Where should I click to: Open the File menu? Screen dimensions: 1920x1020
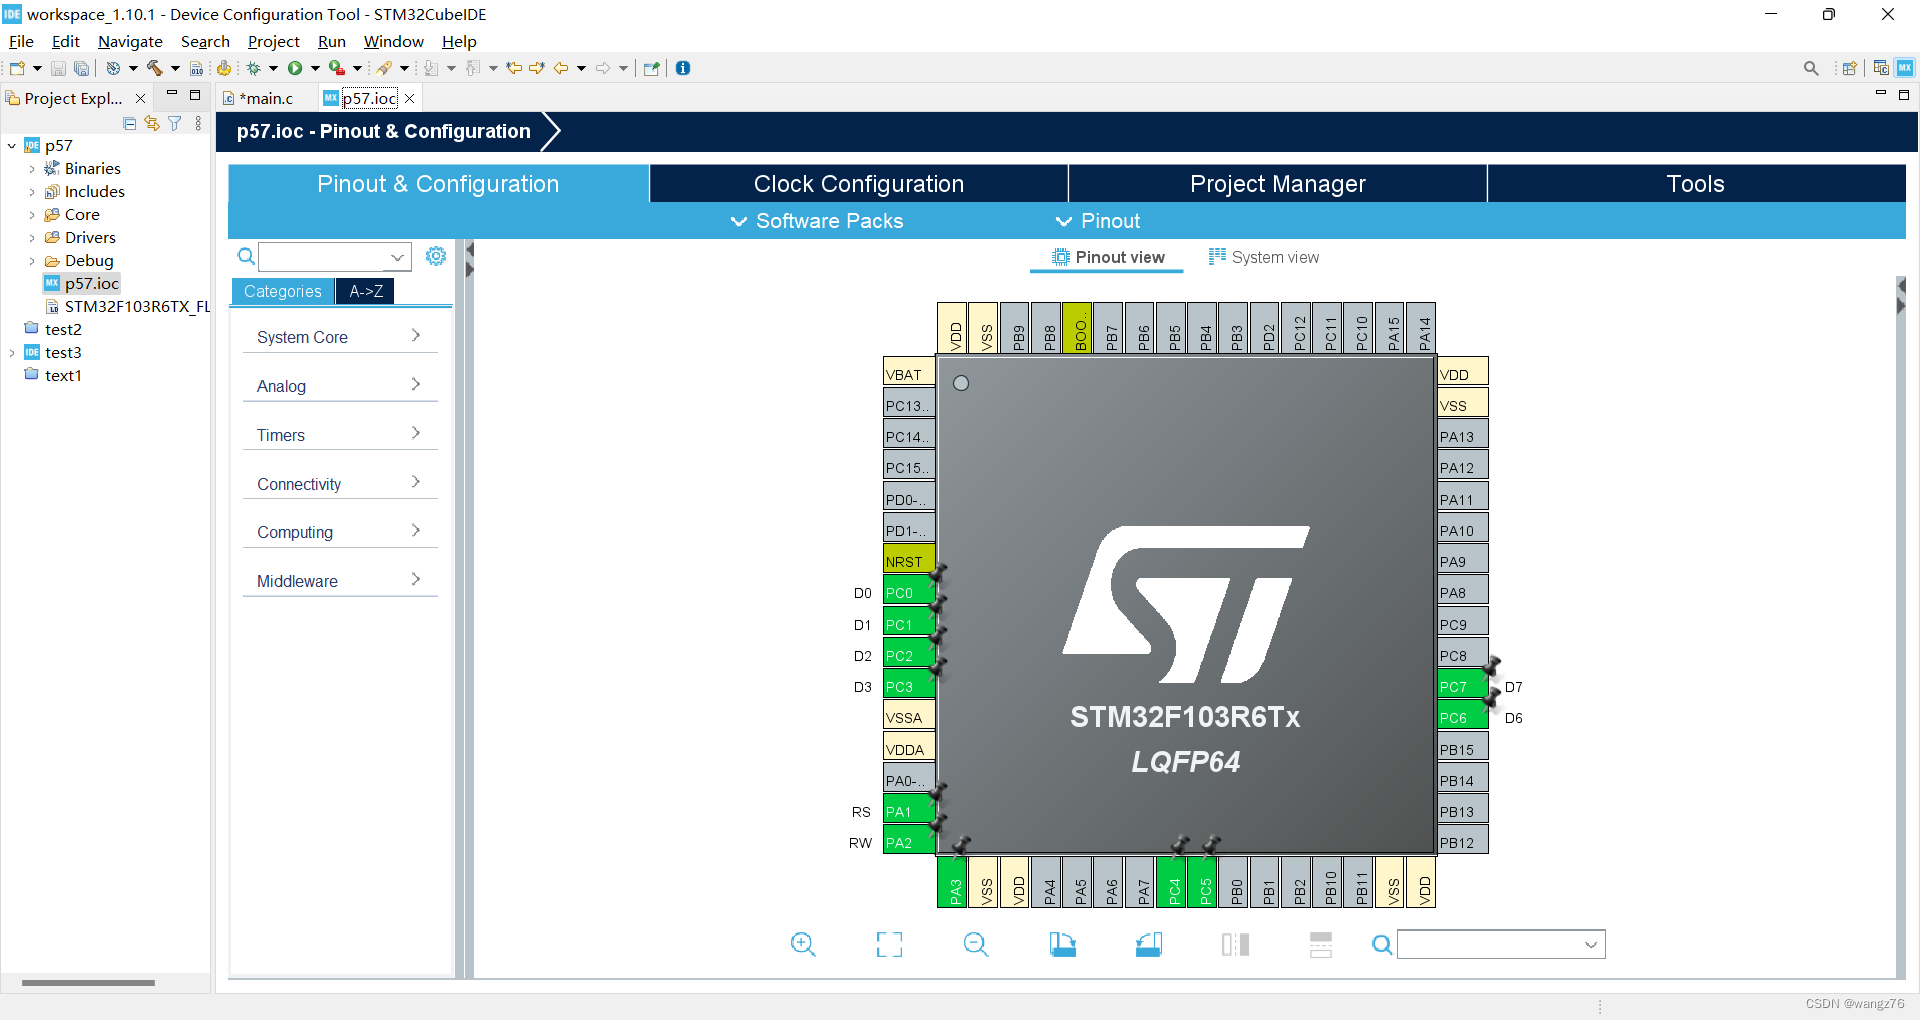click(x=21, y=41)
